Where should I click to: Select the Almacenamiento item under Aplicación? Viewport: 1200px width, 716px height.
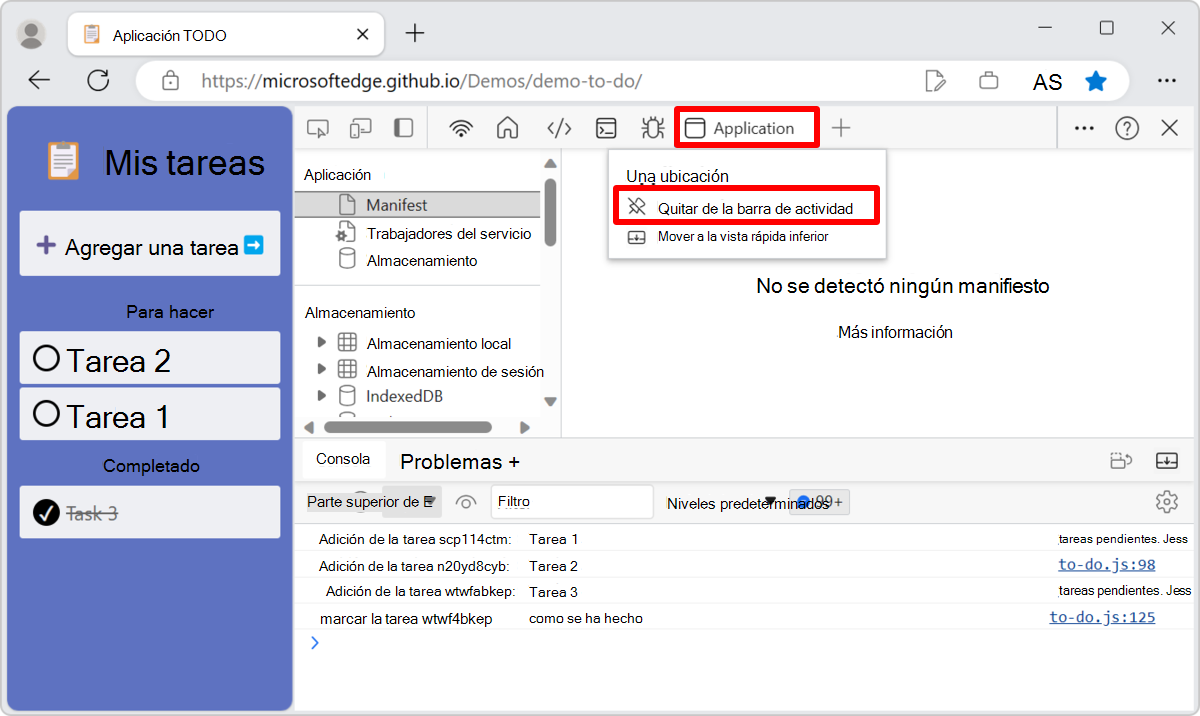click(x=421, y=260)
